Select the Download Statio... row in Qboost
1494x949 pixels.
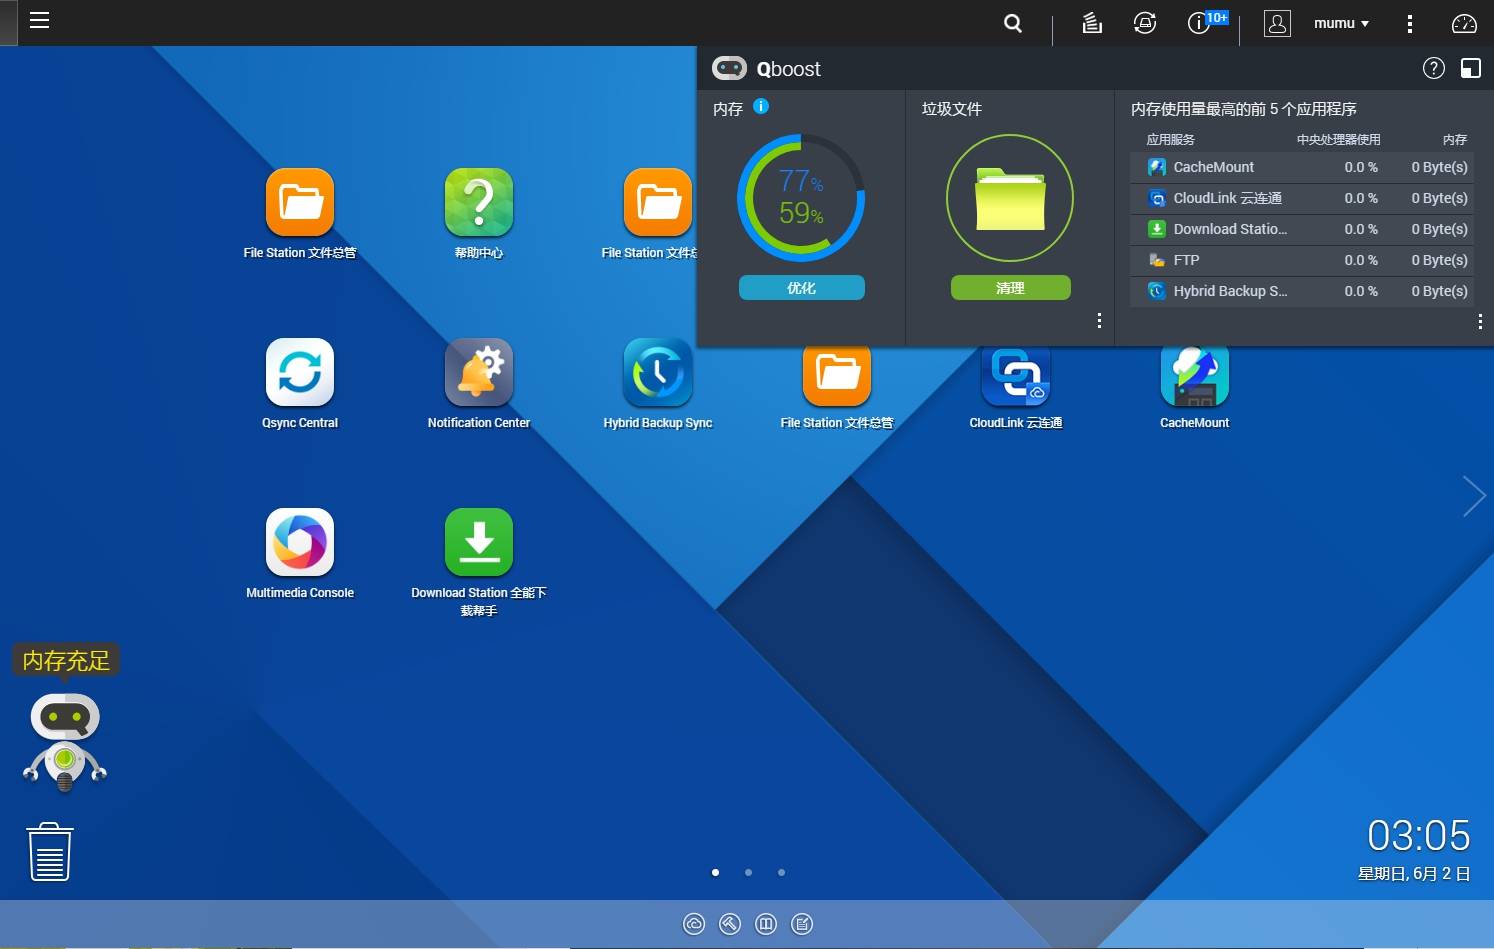click(1302, 229)
